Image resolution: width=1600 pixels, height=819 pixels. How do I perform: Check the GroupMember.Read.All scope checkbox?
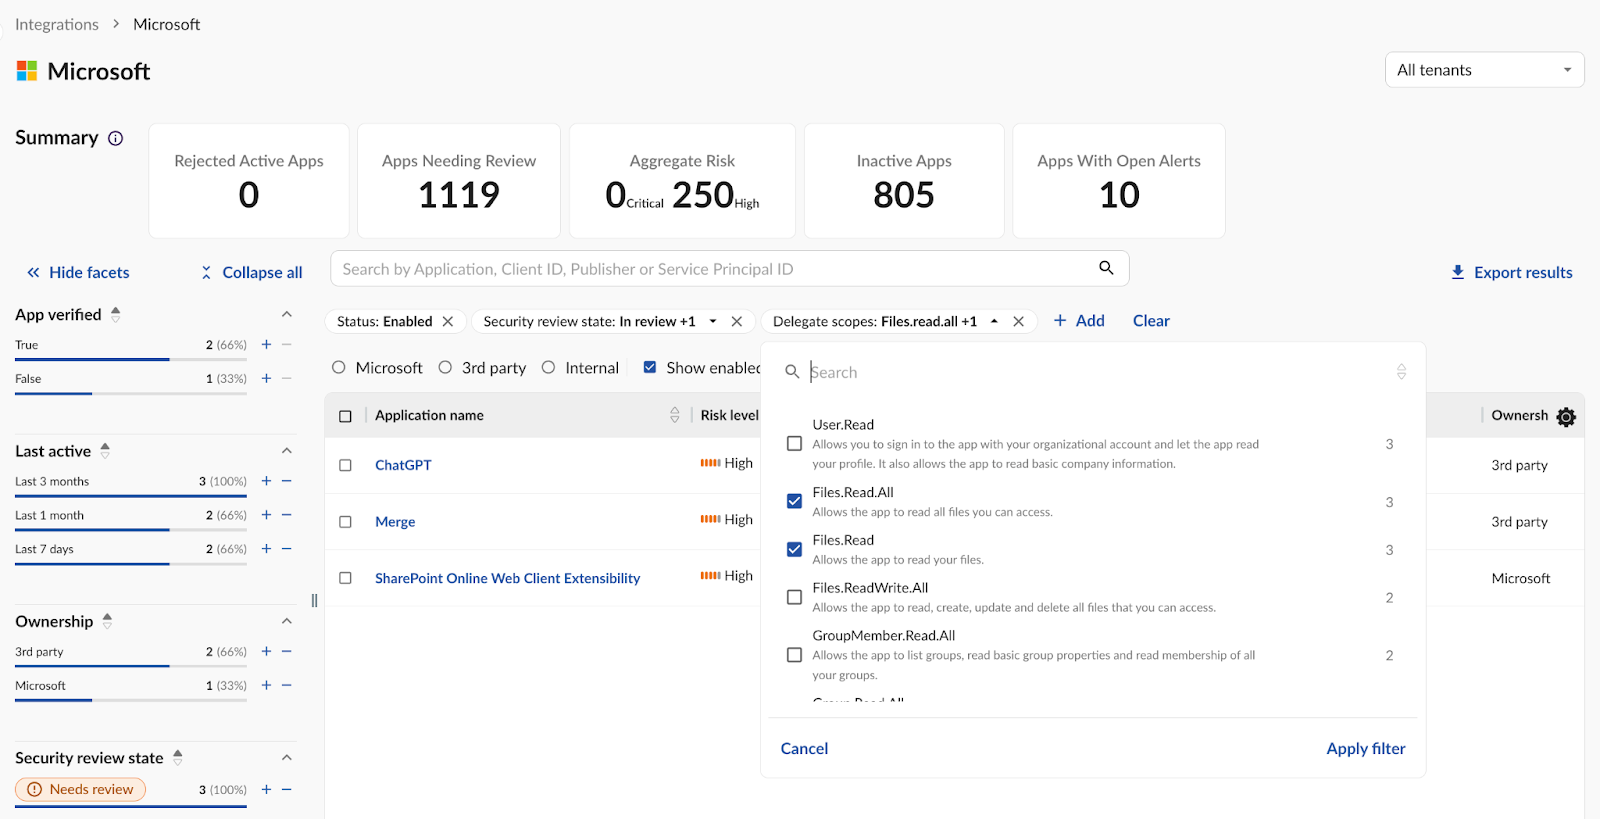pyautogui.click(x=795, y=655)
